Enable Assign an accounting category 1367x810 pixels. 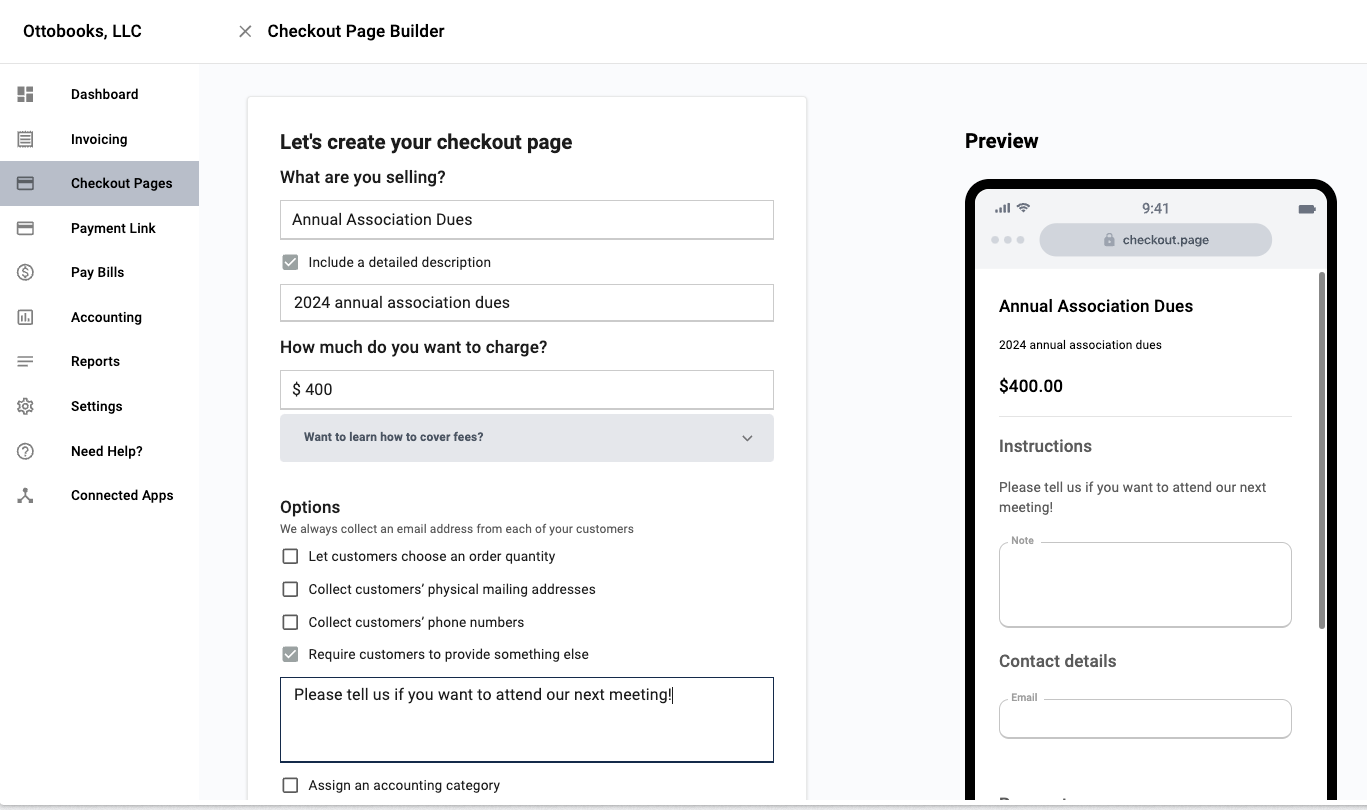coord(290,785)
